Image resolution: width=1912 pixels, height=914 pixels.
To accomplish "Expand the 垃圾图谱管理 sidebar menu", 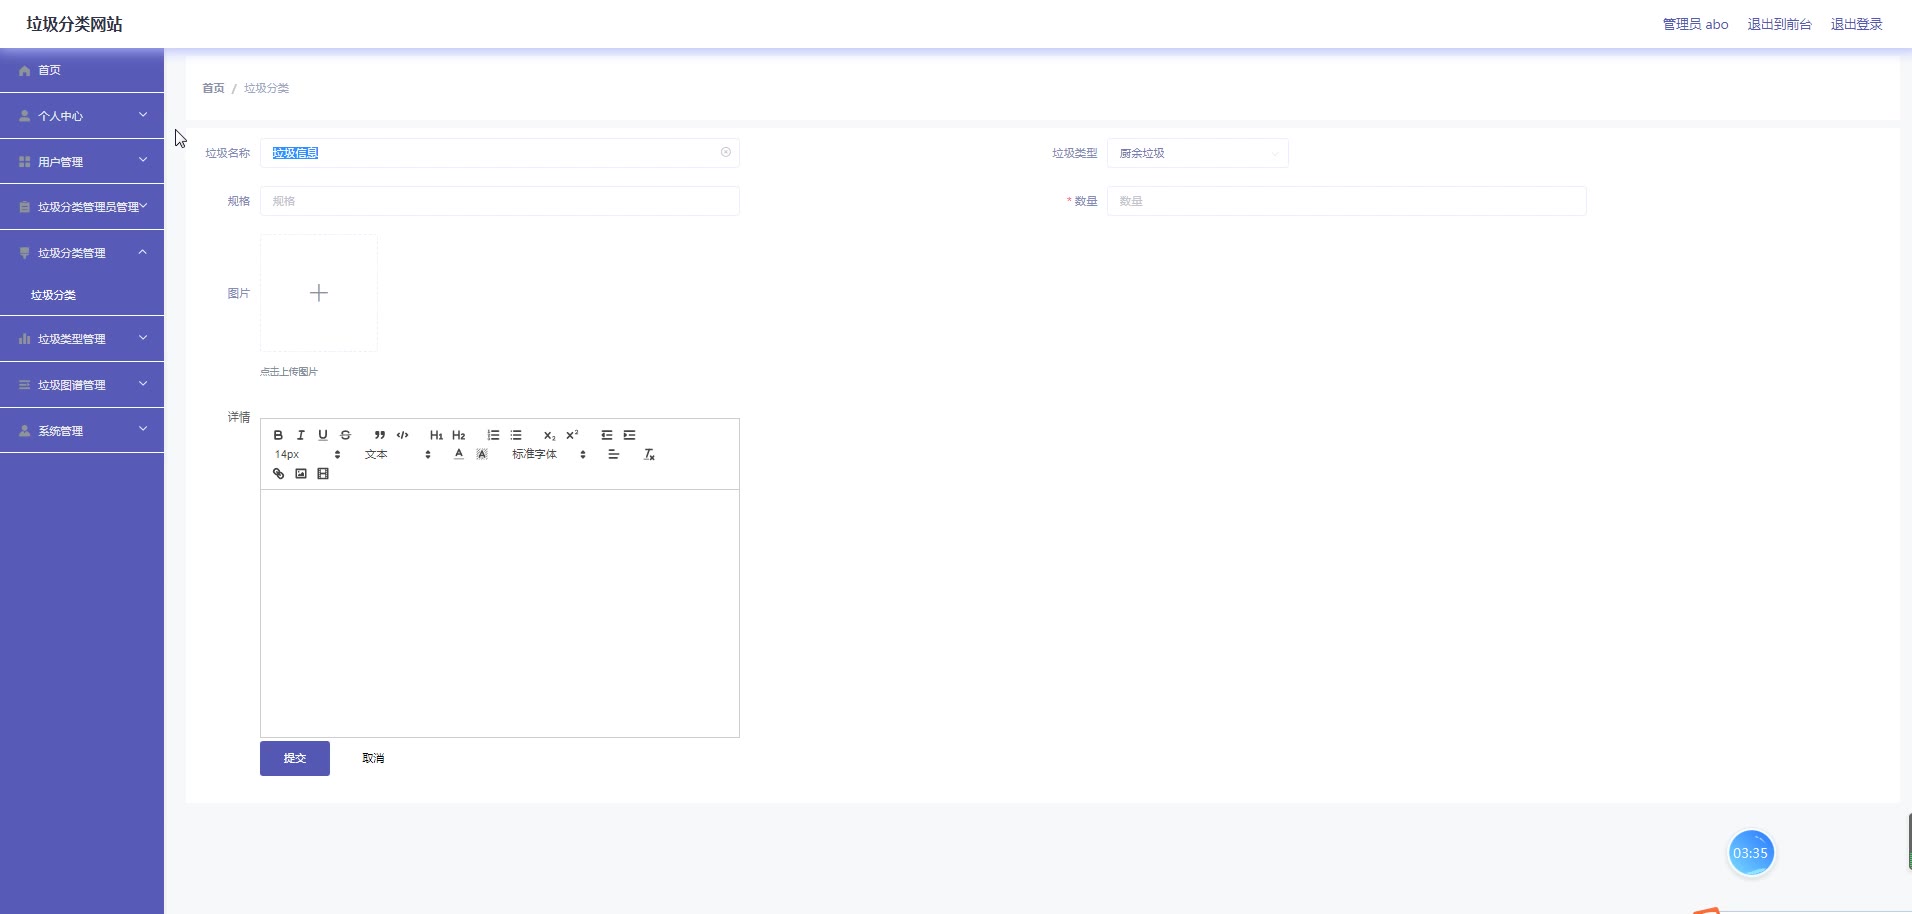I will pyautogui.click(x=82, y=385).
